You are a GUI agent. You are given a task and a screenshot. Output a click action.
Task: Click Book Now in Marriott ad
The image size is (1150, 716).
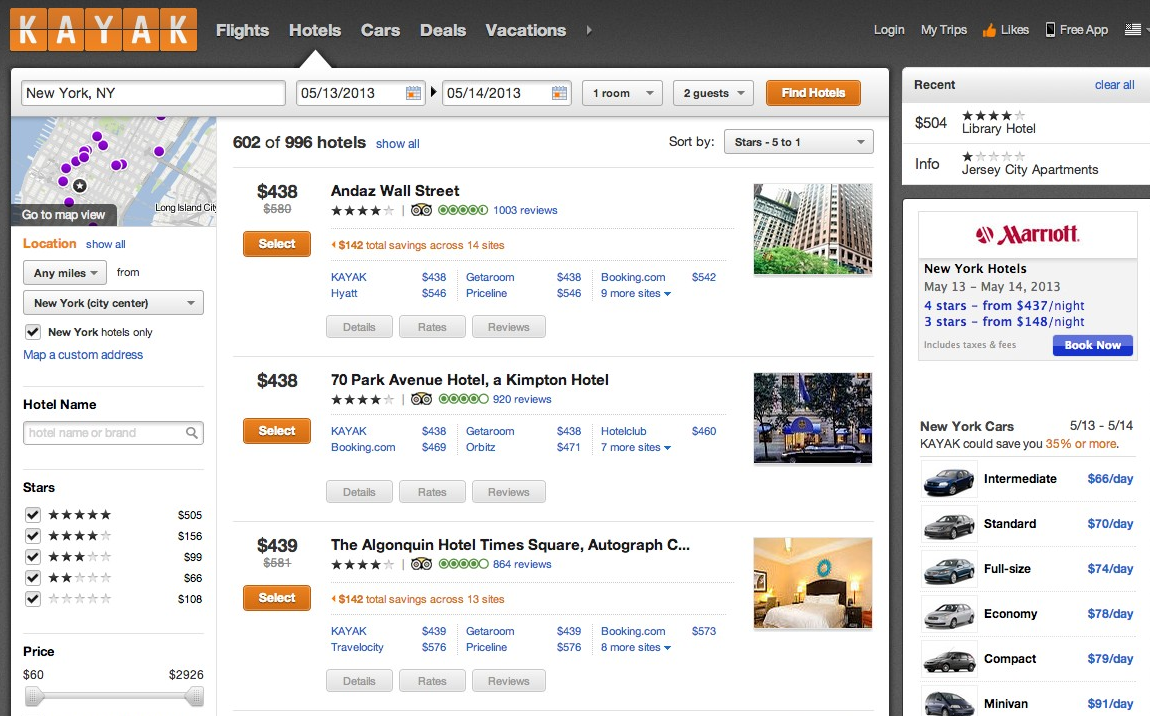(1093, 346)
